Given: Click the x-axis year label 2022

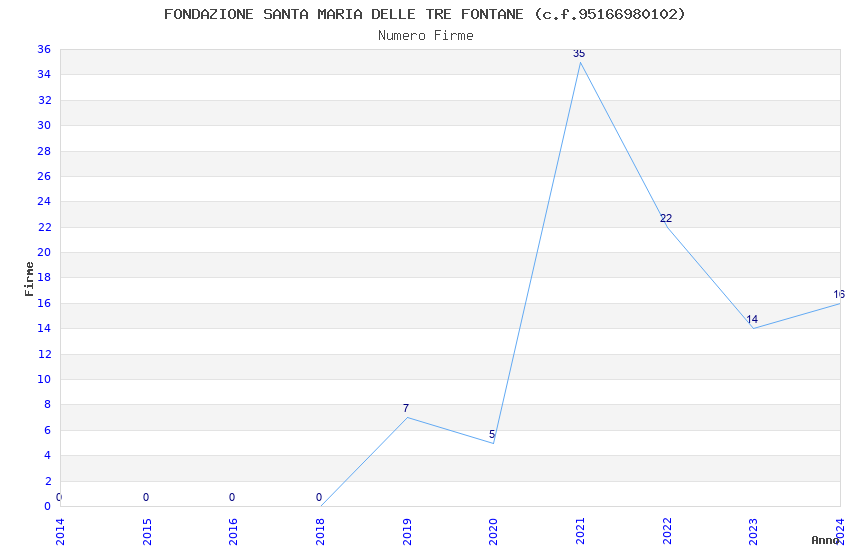Looking at the screenshot, I should 667,531.
